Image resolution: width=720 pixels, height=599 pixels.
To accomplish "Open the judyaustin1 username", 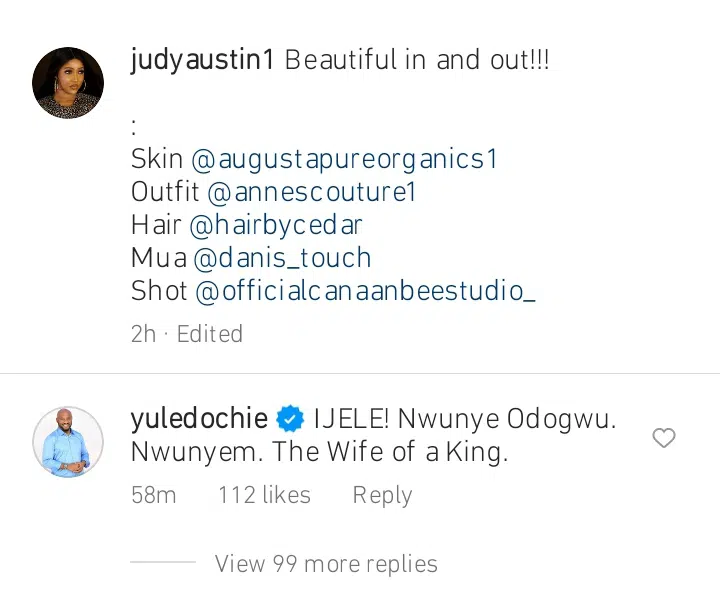I will [x=202, y=61].
